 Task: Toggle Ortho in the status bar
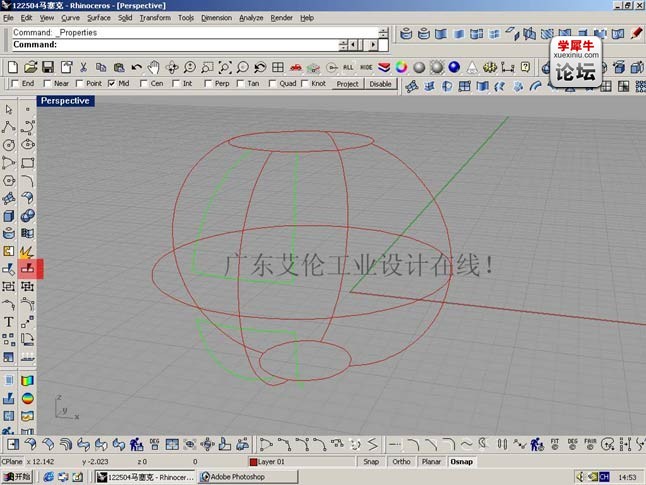tap(401, 462)
